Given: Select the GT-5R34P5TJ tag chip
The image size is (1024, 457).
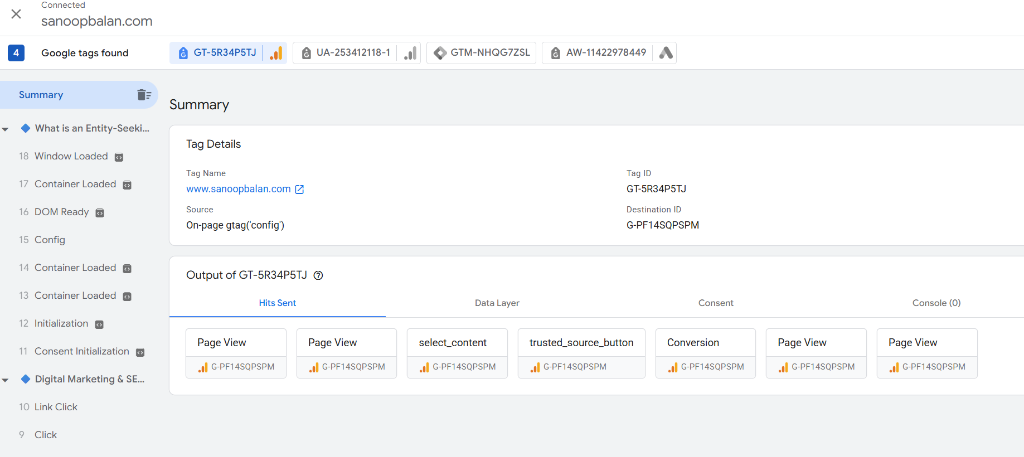Looking at the screenshot, I should [x=228, y=53].
